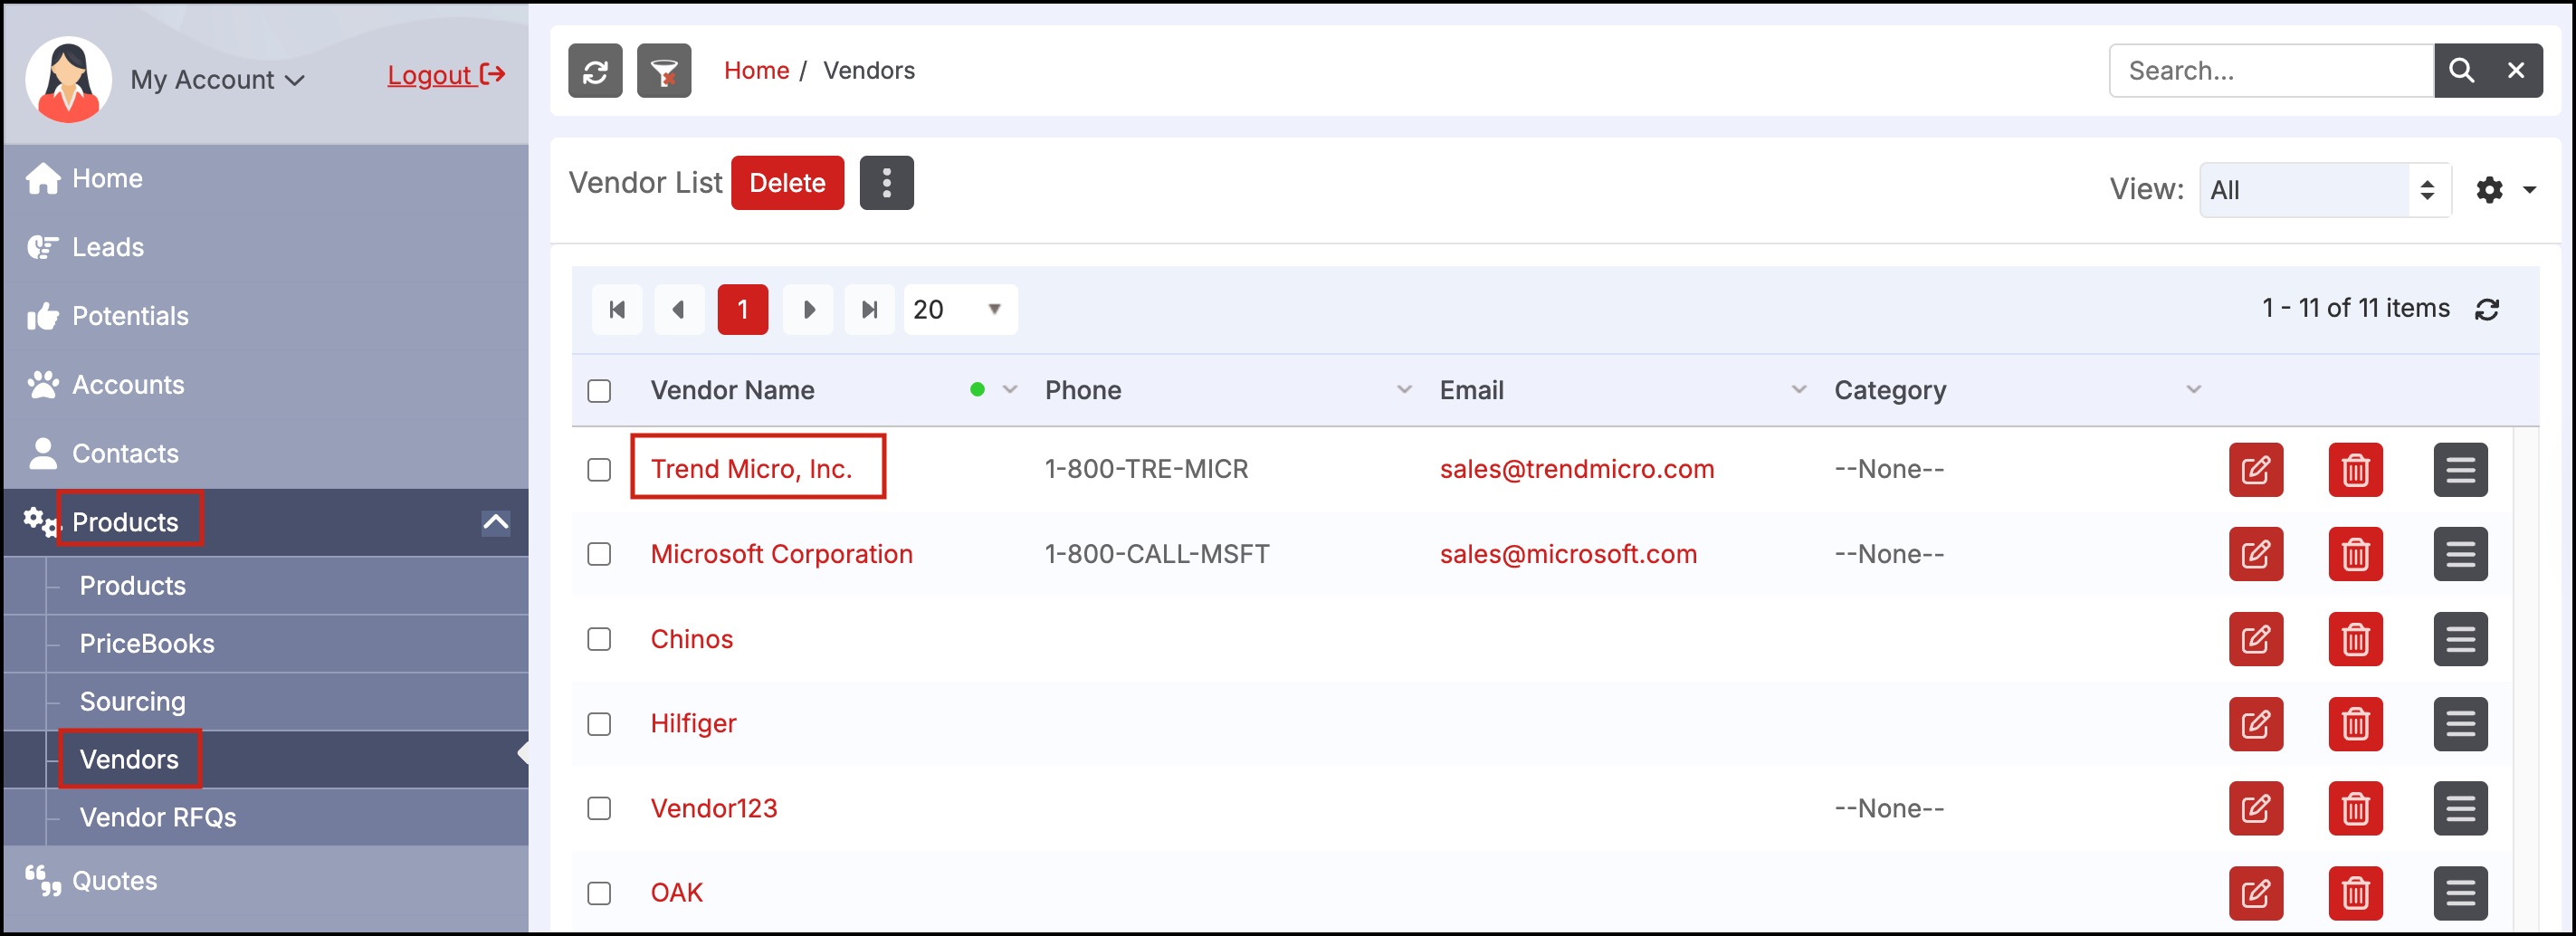Edit the Chinos vendor
This screenshot has width=2576, height=936.
pos(2255,639)
